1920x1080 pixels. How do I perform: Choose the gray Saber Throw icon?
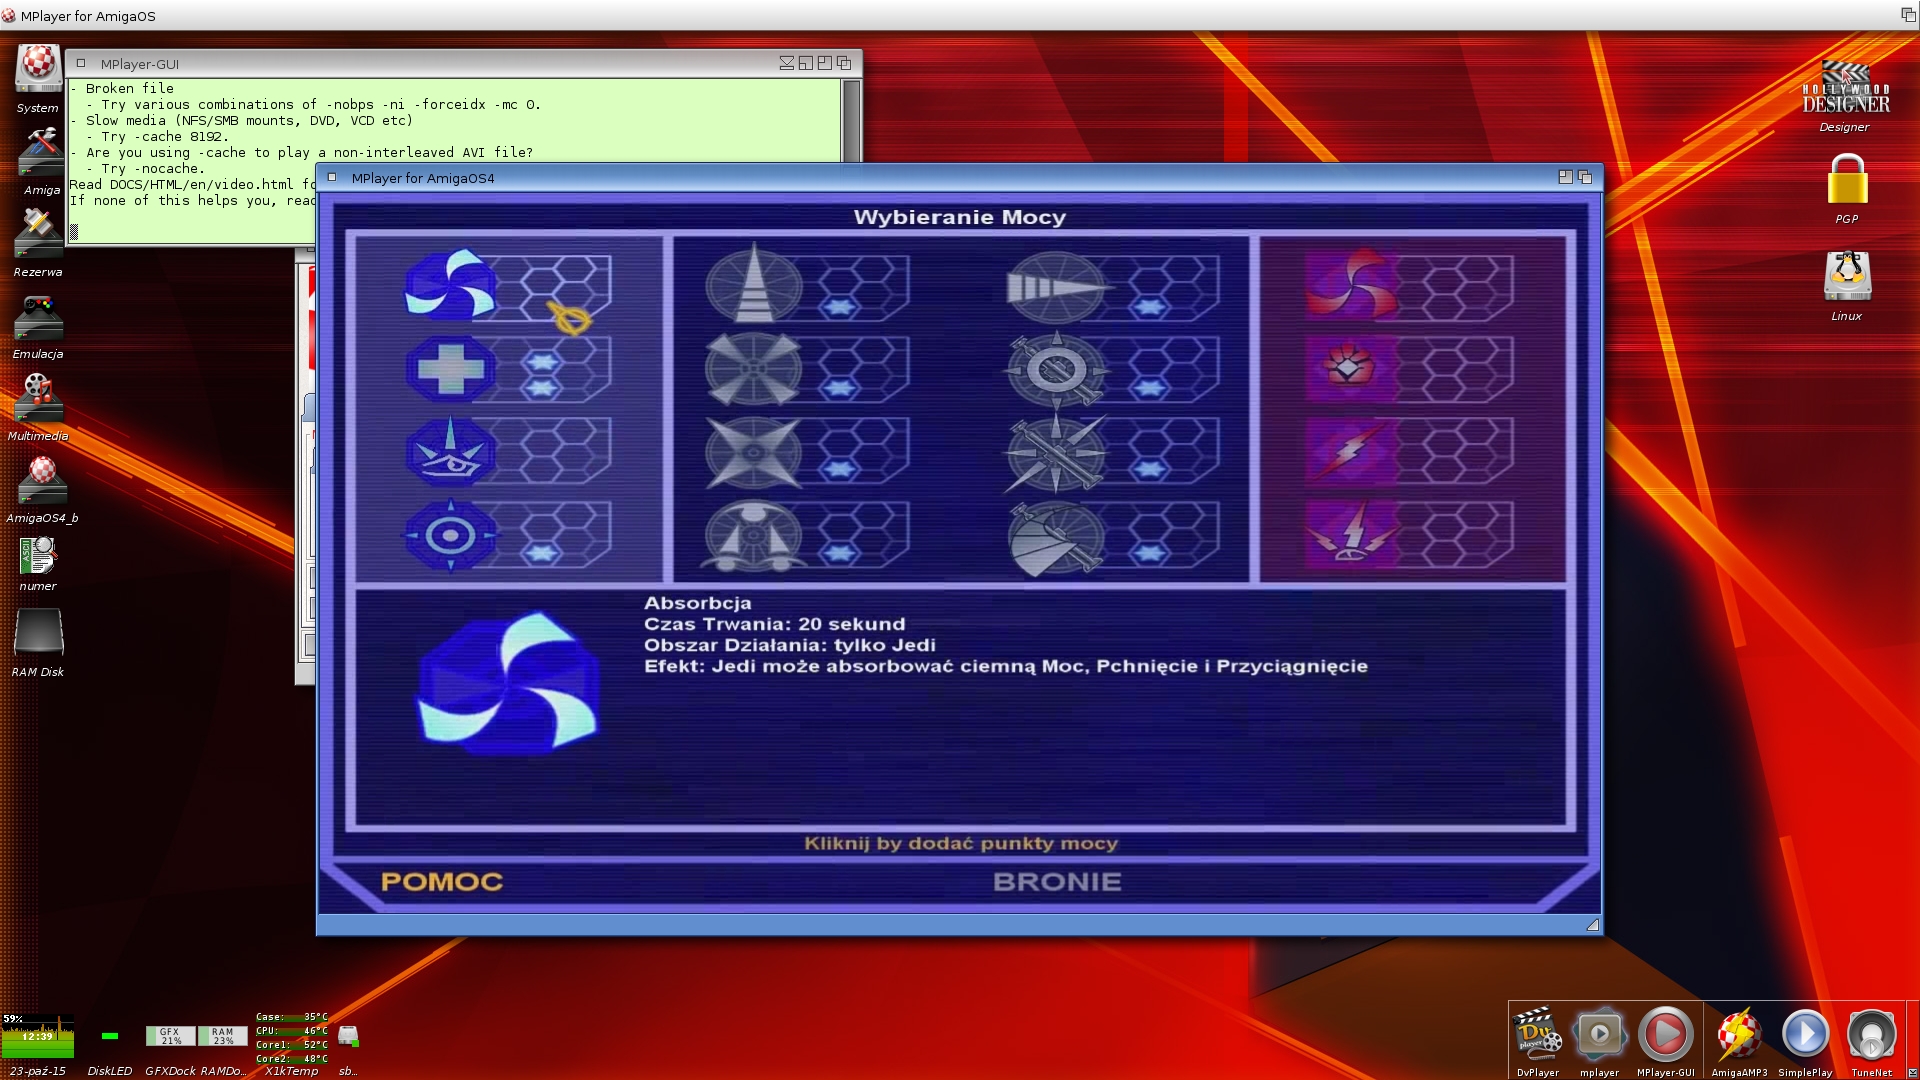1057,538
